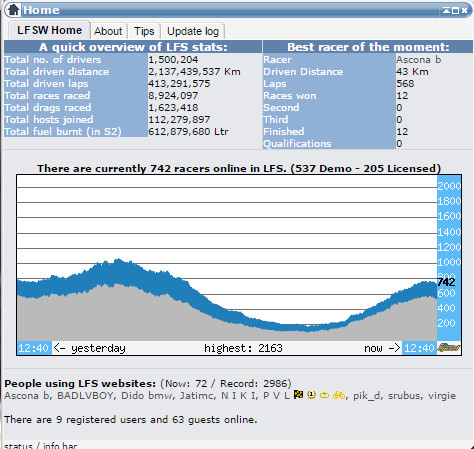Open Ascona b in website users list

point(26,396)
